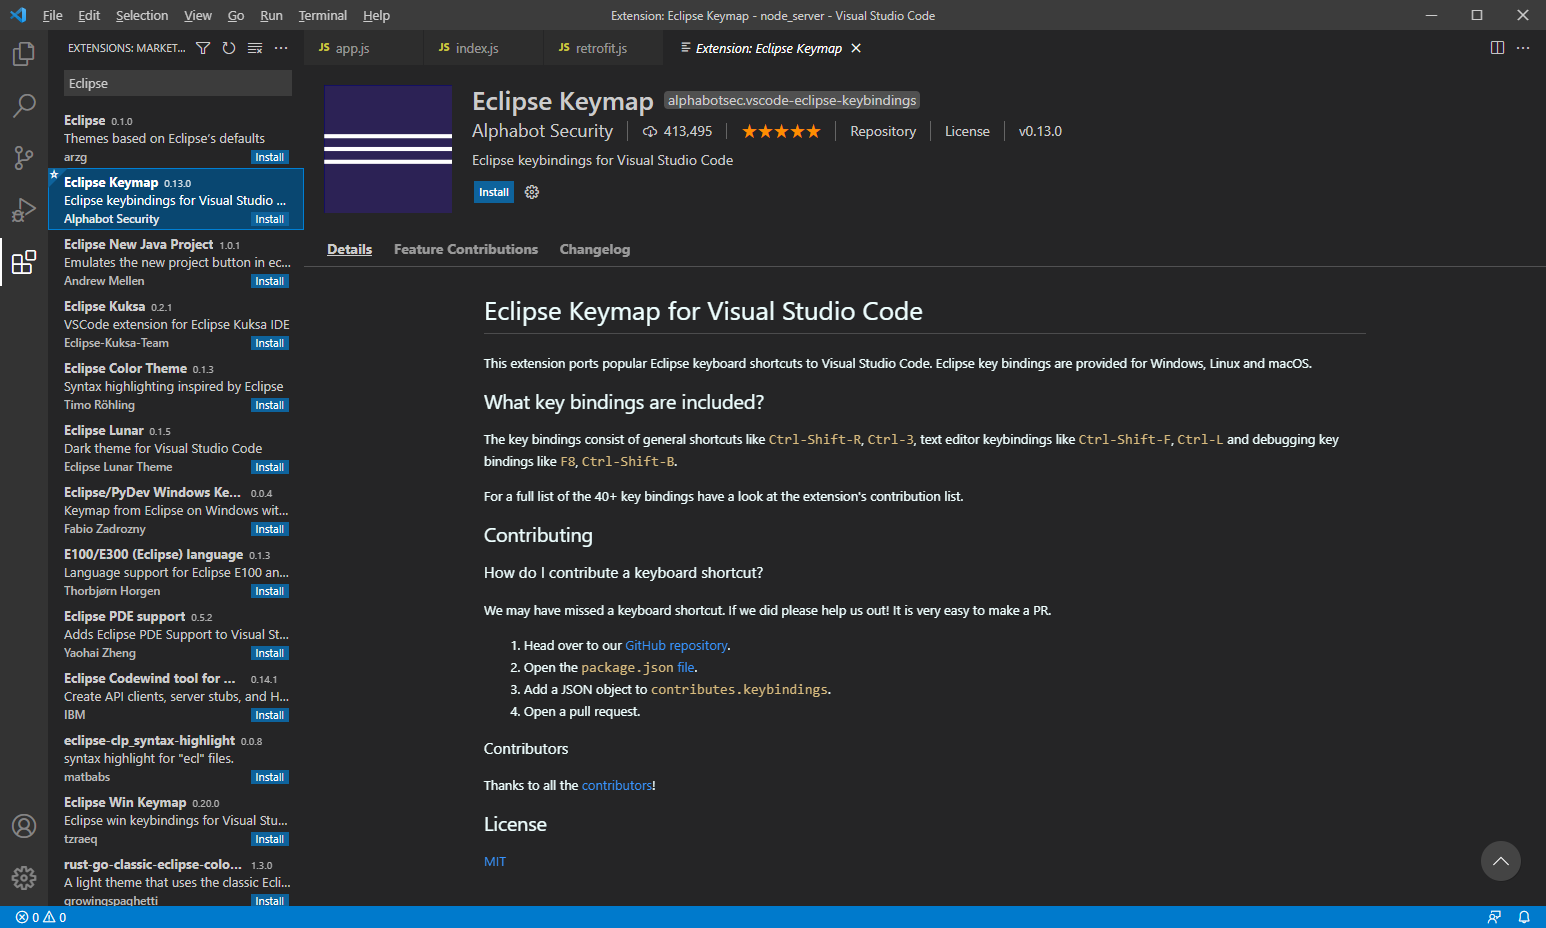Select the Feature Contributions tab

click(466, 249)
